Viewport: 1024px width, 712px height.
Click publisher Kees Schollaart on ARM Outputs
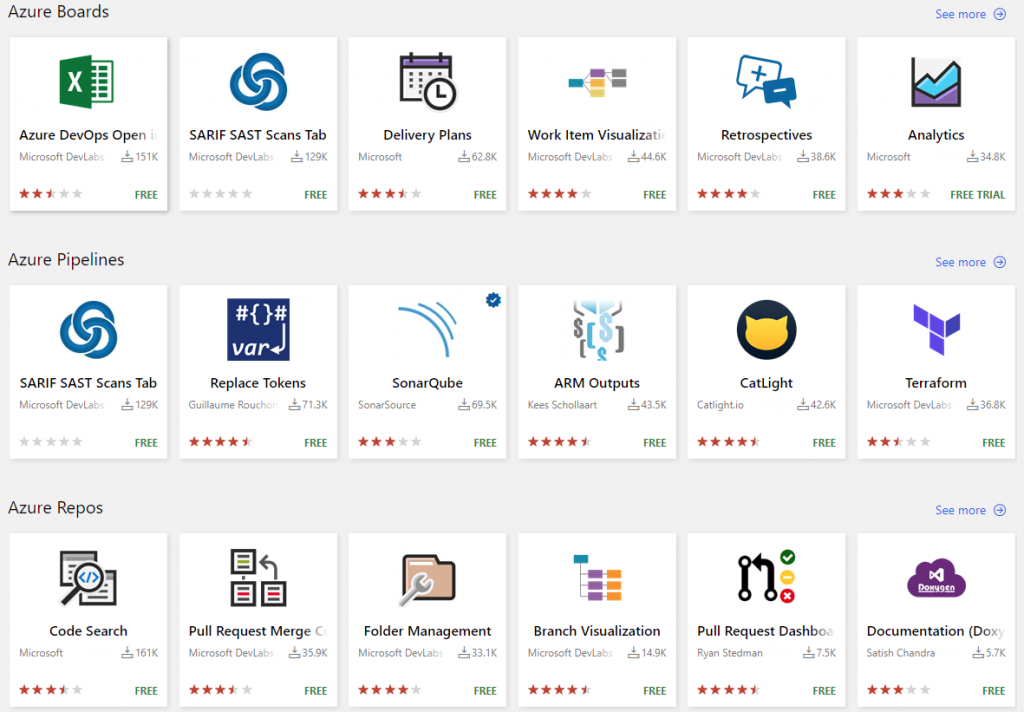pos(562,405)
